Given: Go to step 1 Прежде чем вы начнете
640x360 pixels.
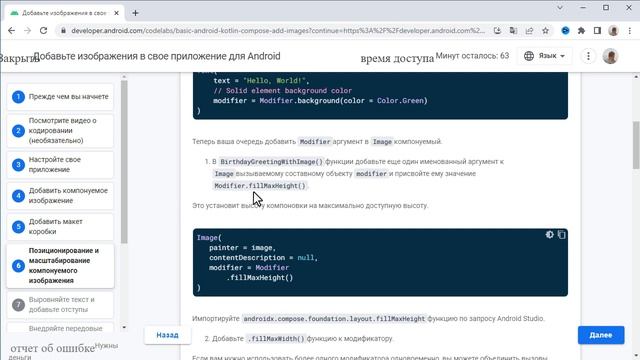Looking at the screenshot, I should [x=60, y=97].
